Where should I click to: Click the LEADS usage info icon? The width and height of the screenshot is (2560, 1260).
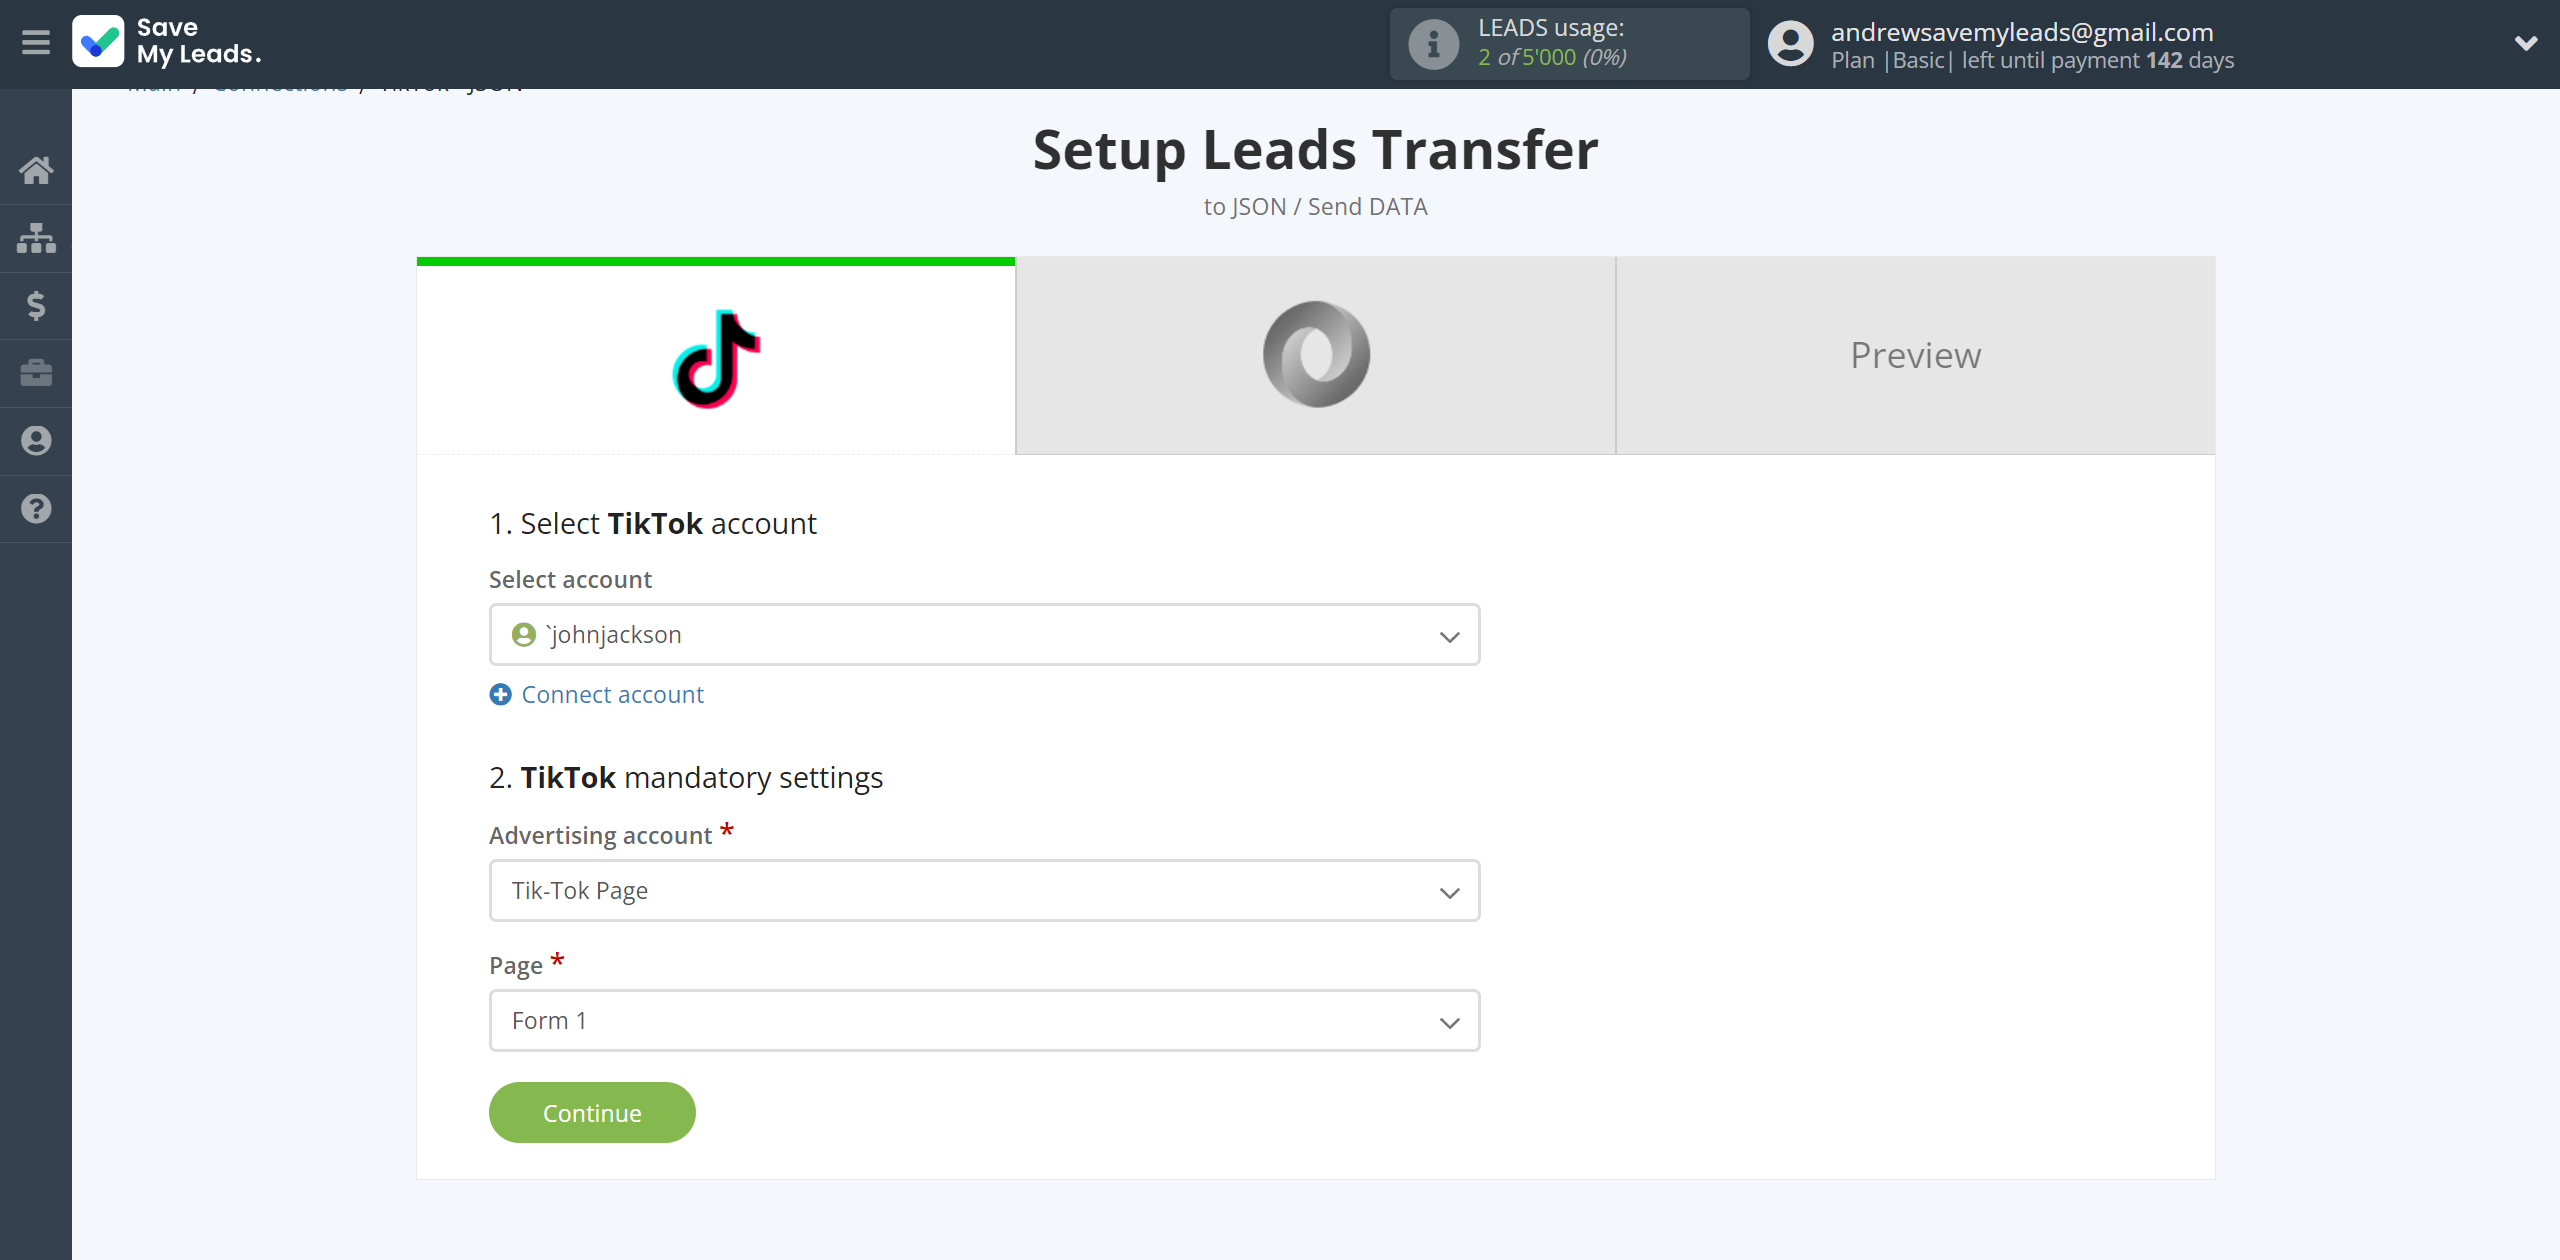(1432, 42)
